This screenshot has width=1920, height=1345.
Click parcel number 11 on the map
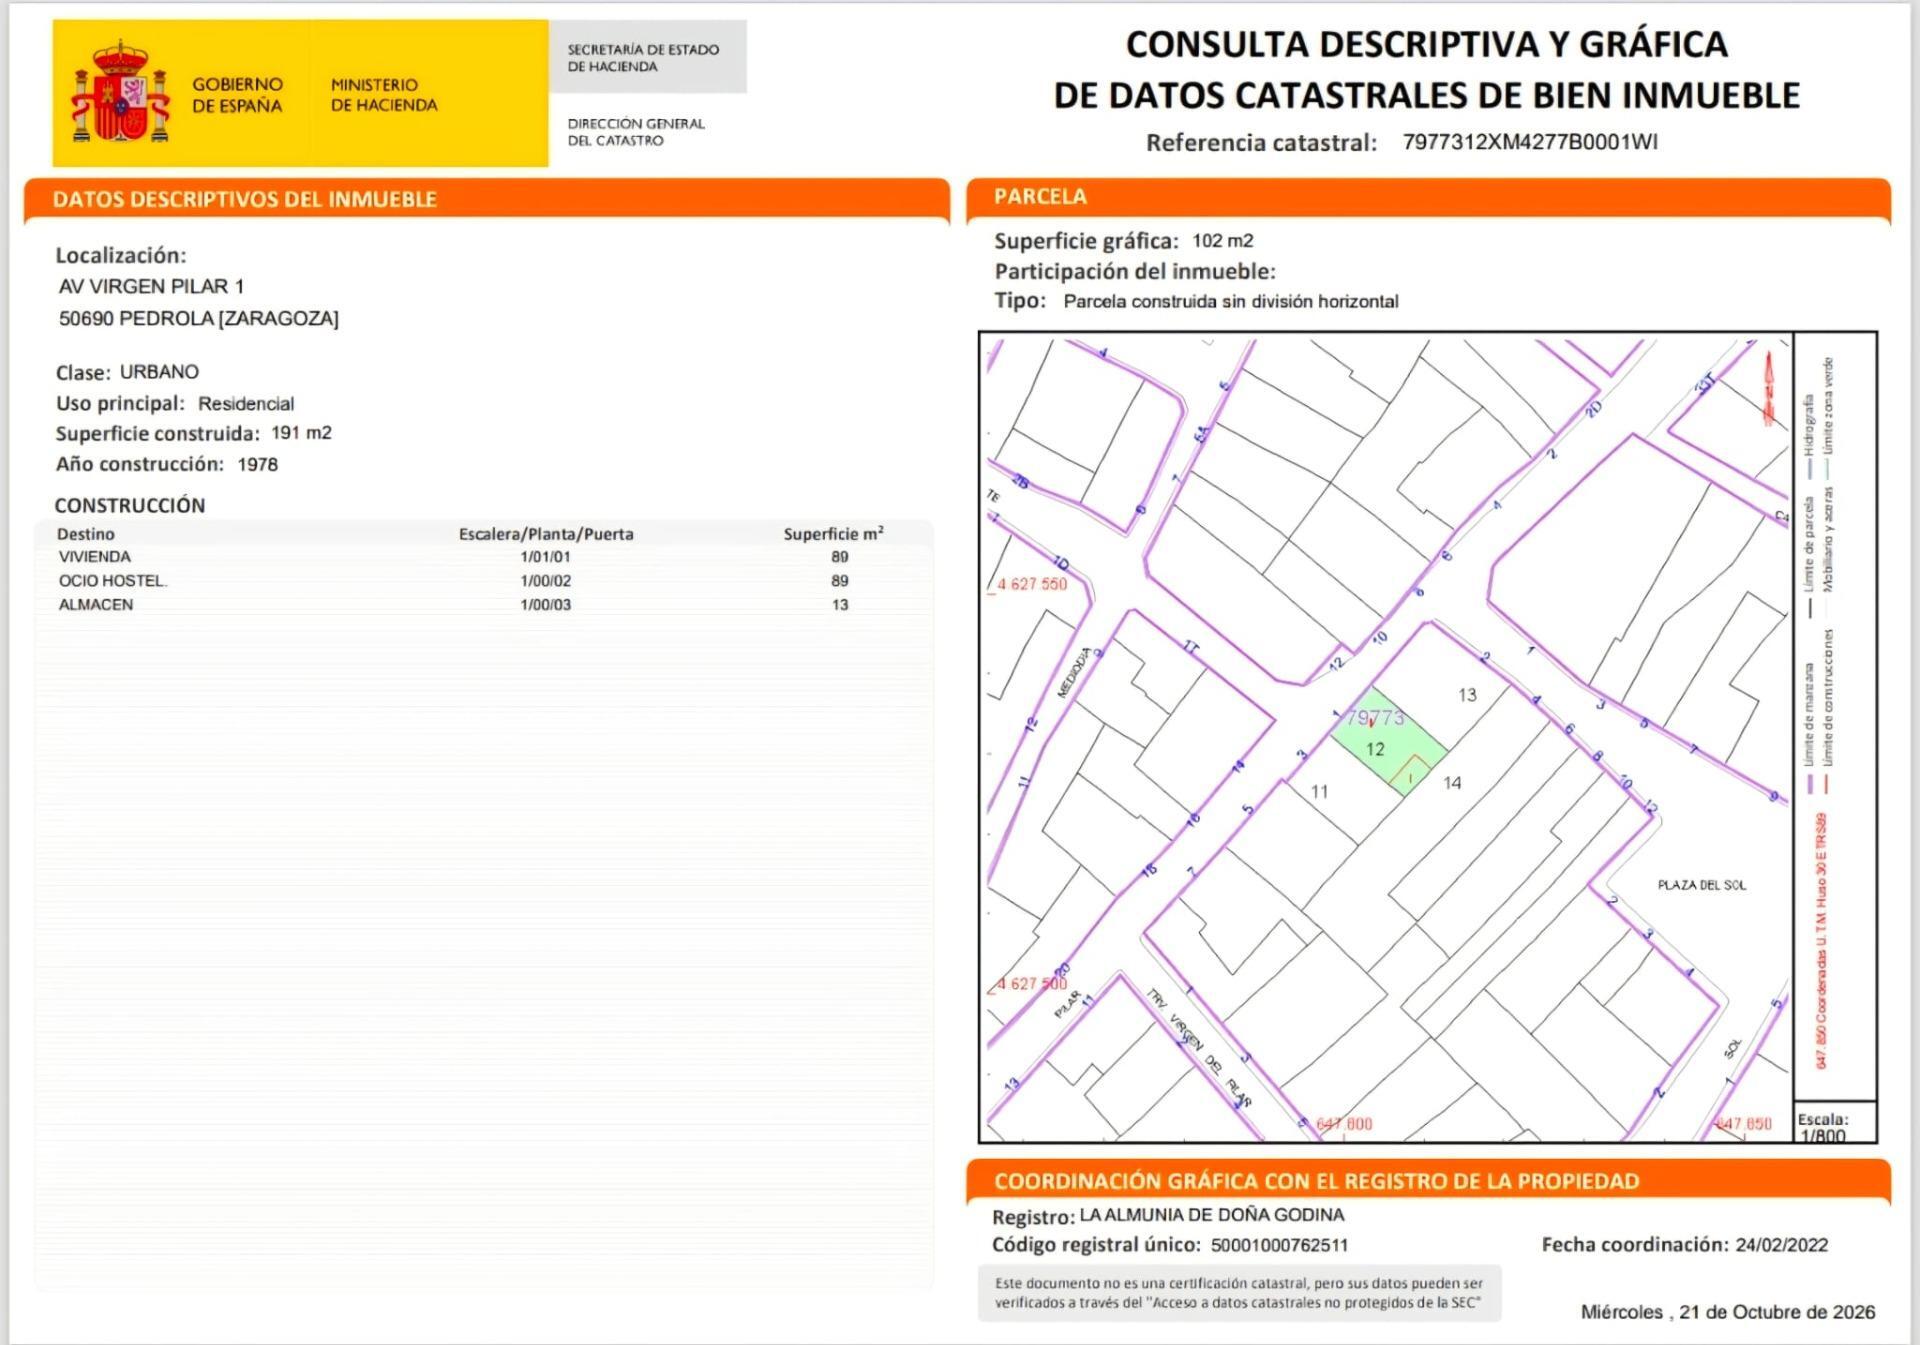(1319, 792)
